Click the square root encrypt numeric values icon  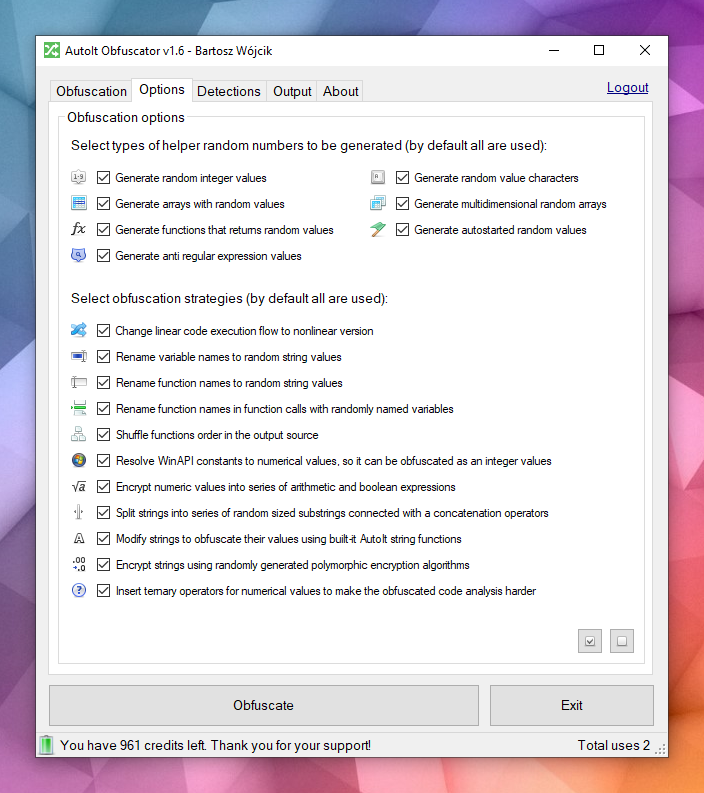[78, 487]
